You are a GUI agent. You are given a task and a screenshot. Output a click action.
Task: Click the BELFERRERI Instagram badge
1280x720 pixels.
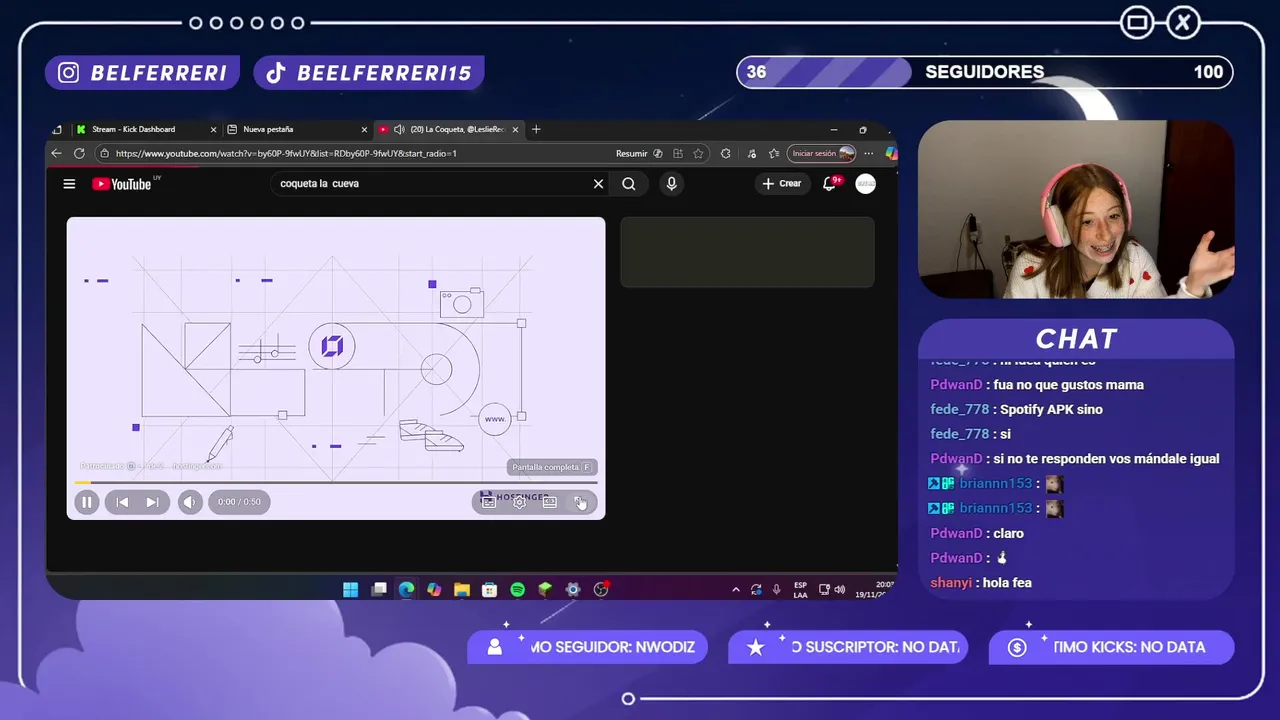(x=142, y=73)
